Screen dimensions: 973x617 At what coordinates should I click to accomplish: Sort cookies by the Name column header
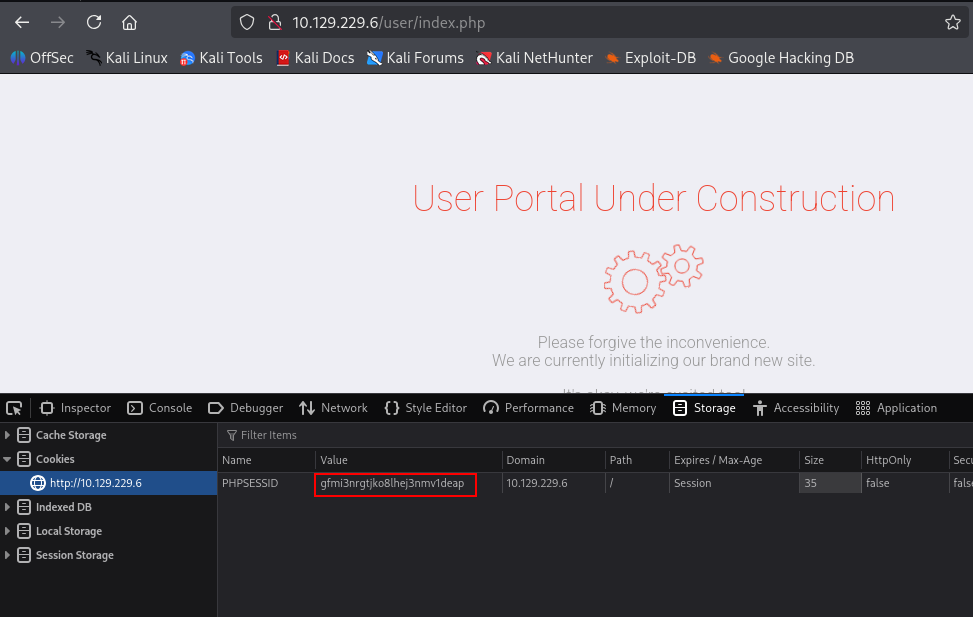(266, 460)
